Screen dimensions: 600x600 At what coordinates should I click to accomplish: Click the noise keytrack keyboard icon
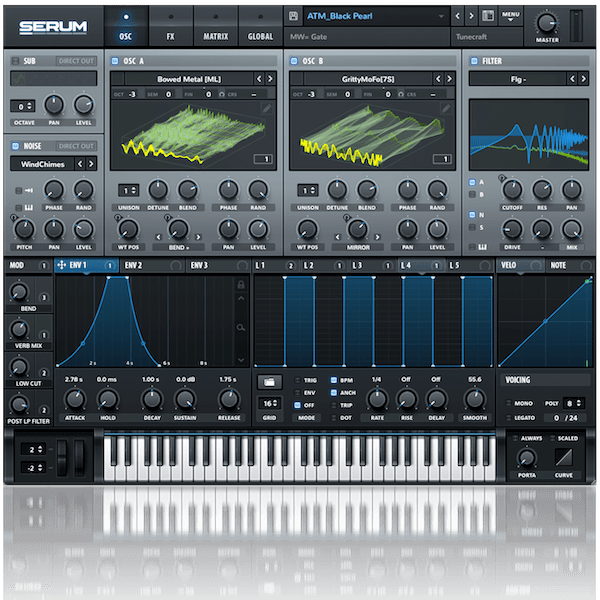[28, 207]
